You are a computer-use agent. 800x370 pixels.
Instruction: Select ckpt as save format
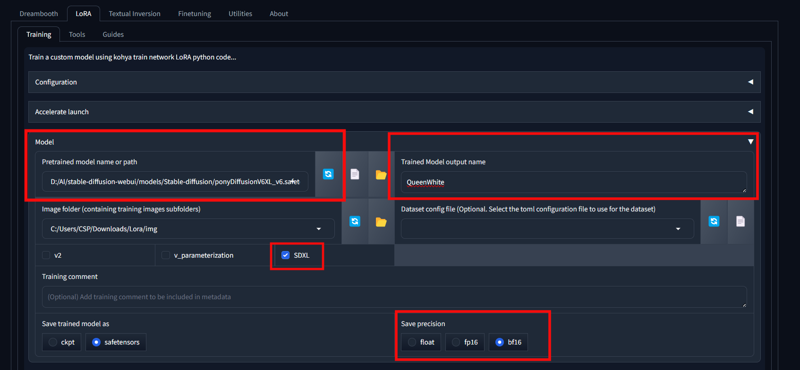[61, 342]
